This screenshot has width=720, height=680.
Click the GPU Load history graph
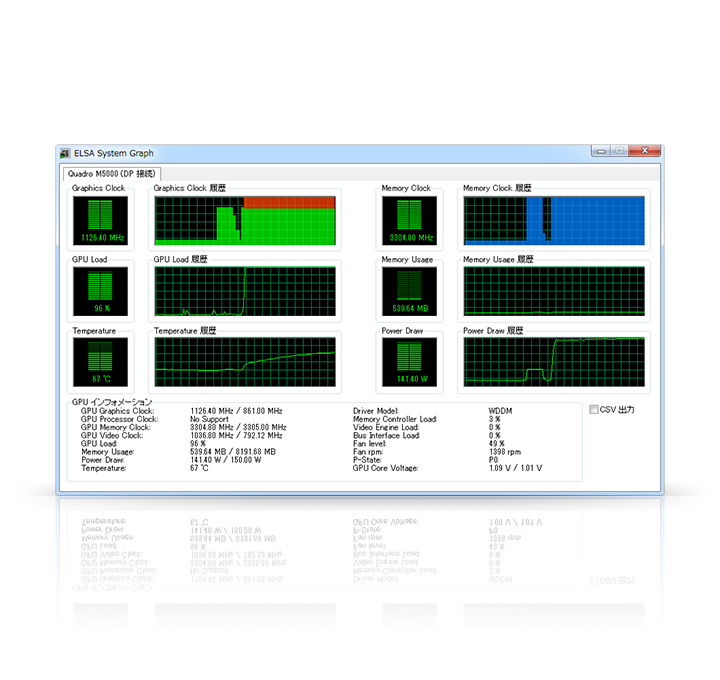(245, 292)
